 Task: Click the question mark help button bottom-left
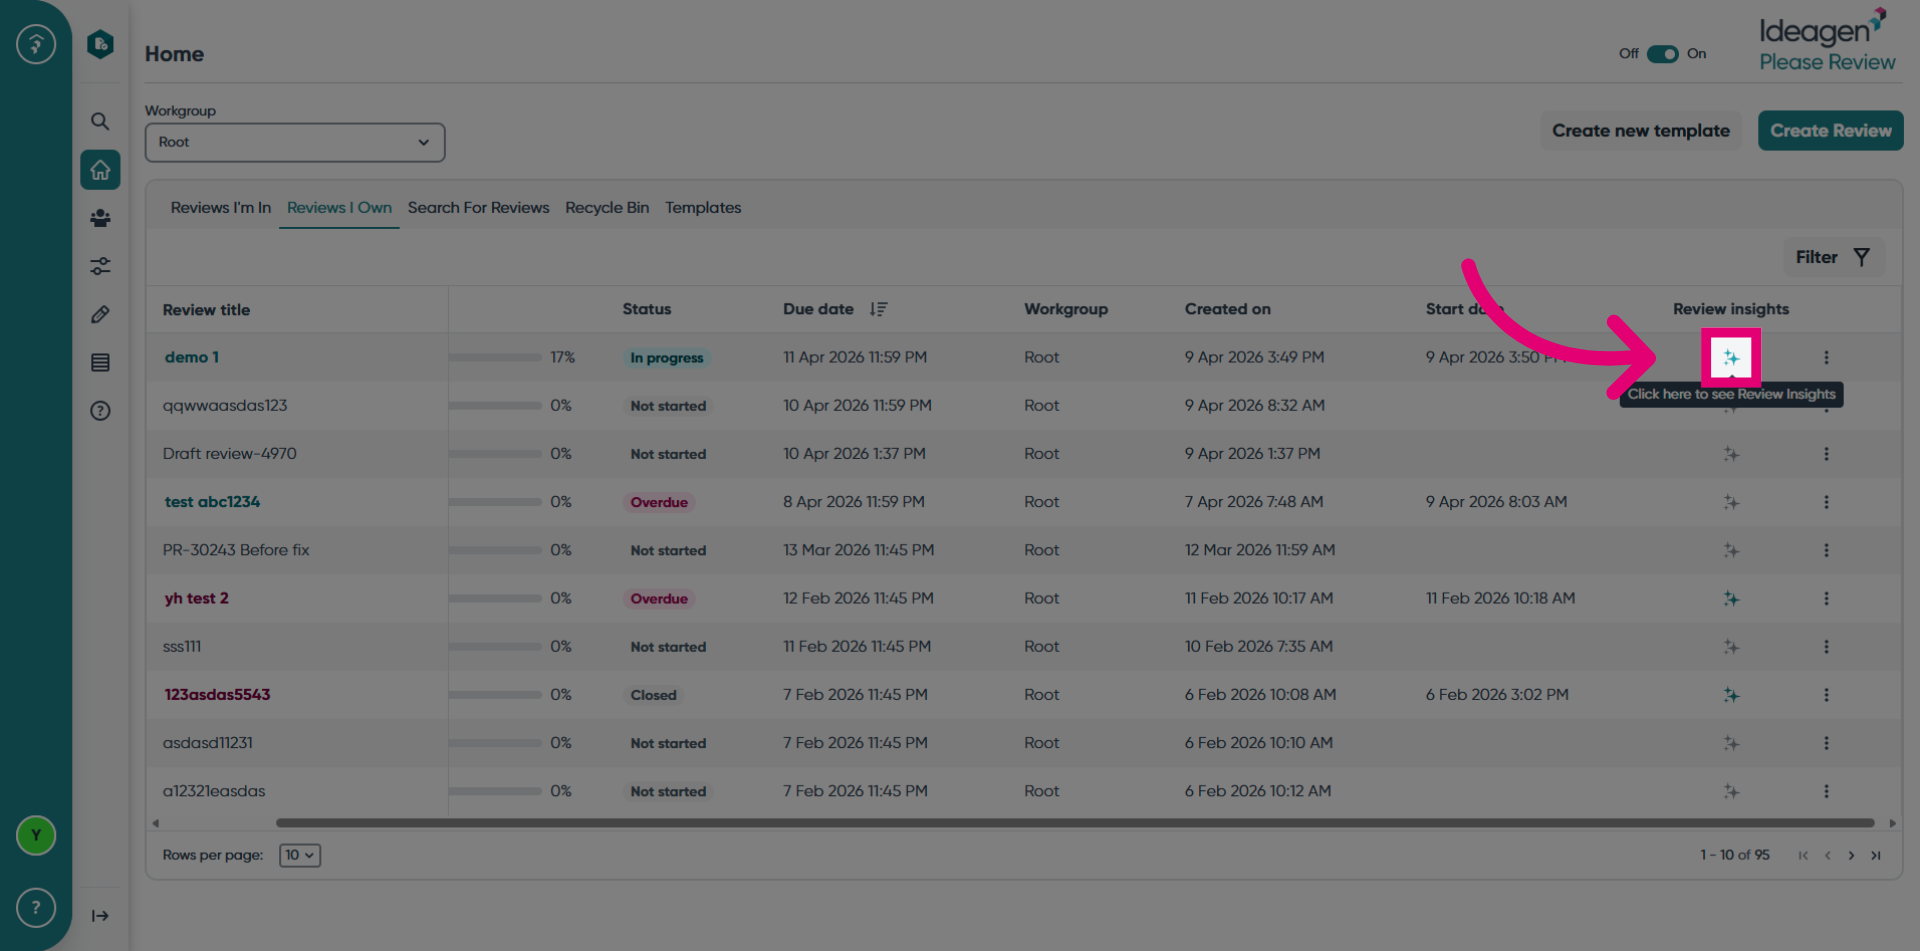pos(36,907)
